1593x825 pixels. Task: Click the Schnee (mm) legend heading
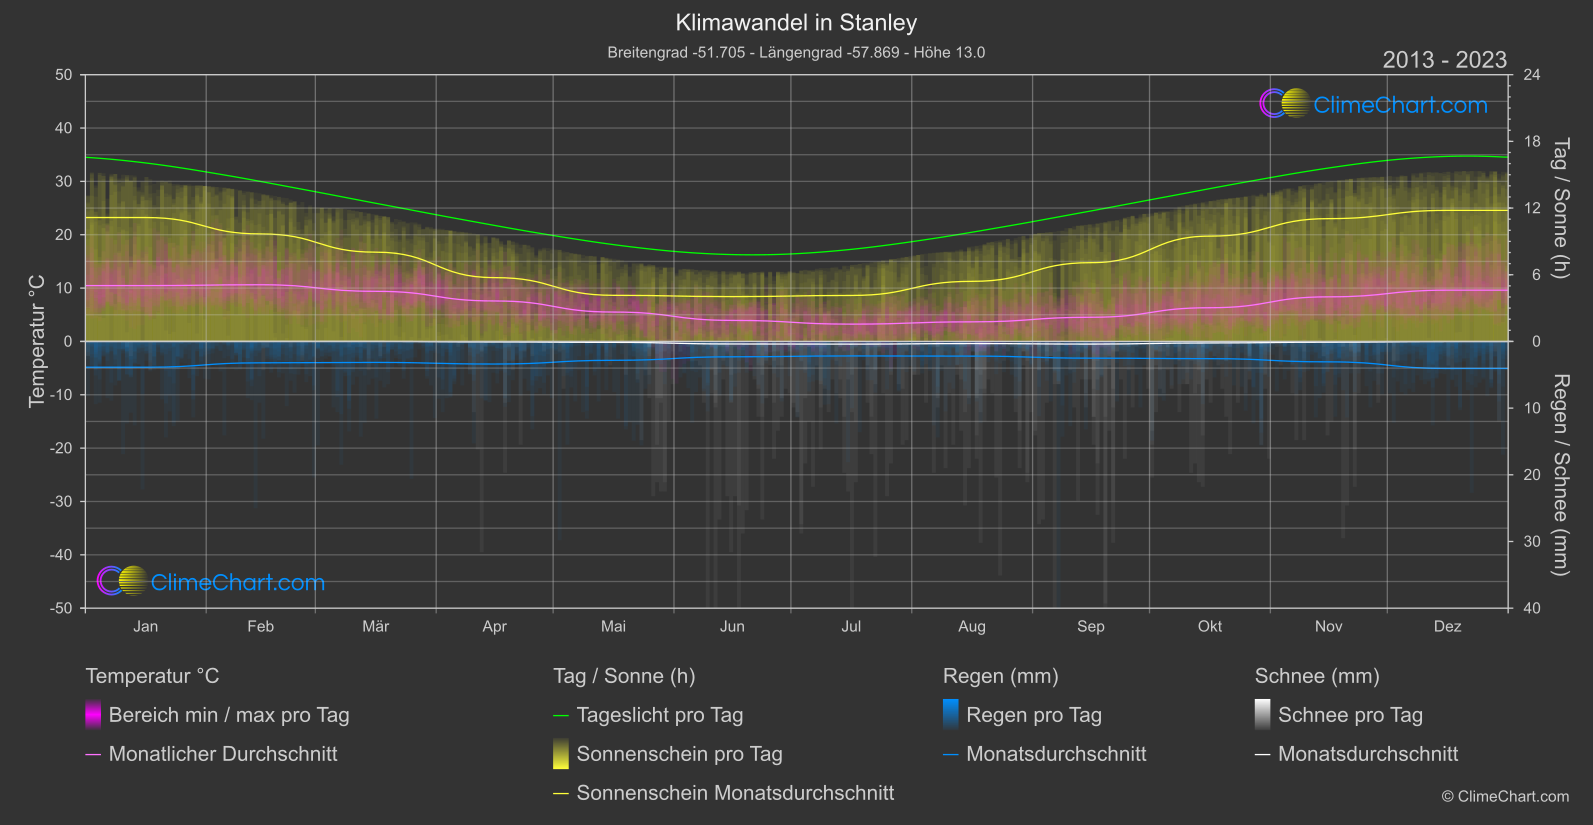click(1317, 676)
